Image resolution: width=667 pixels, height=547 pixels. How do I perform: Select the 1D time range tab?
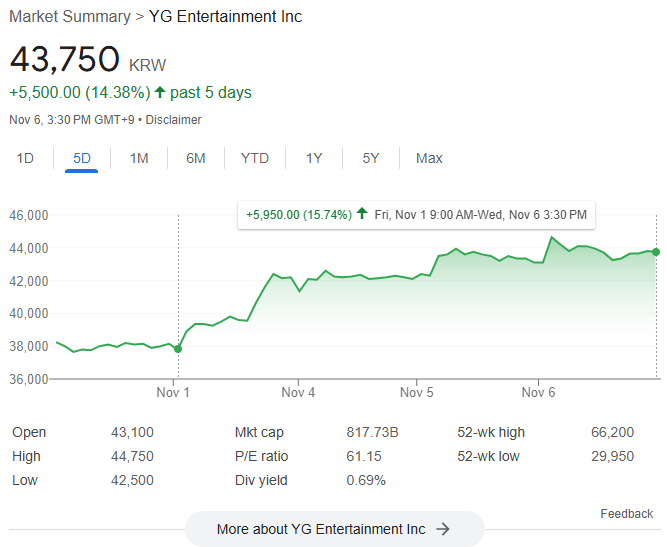(x=25, y=158)
